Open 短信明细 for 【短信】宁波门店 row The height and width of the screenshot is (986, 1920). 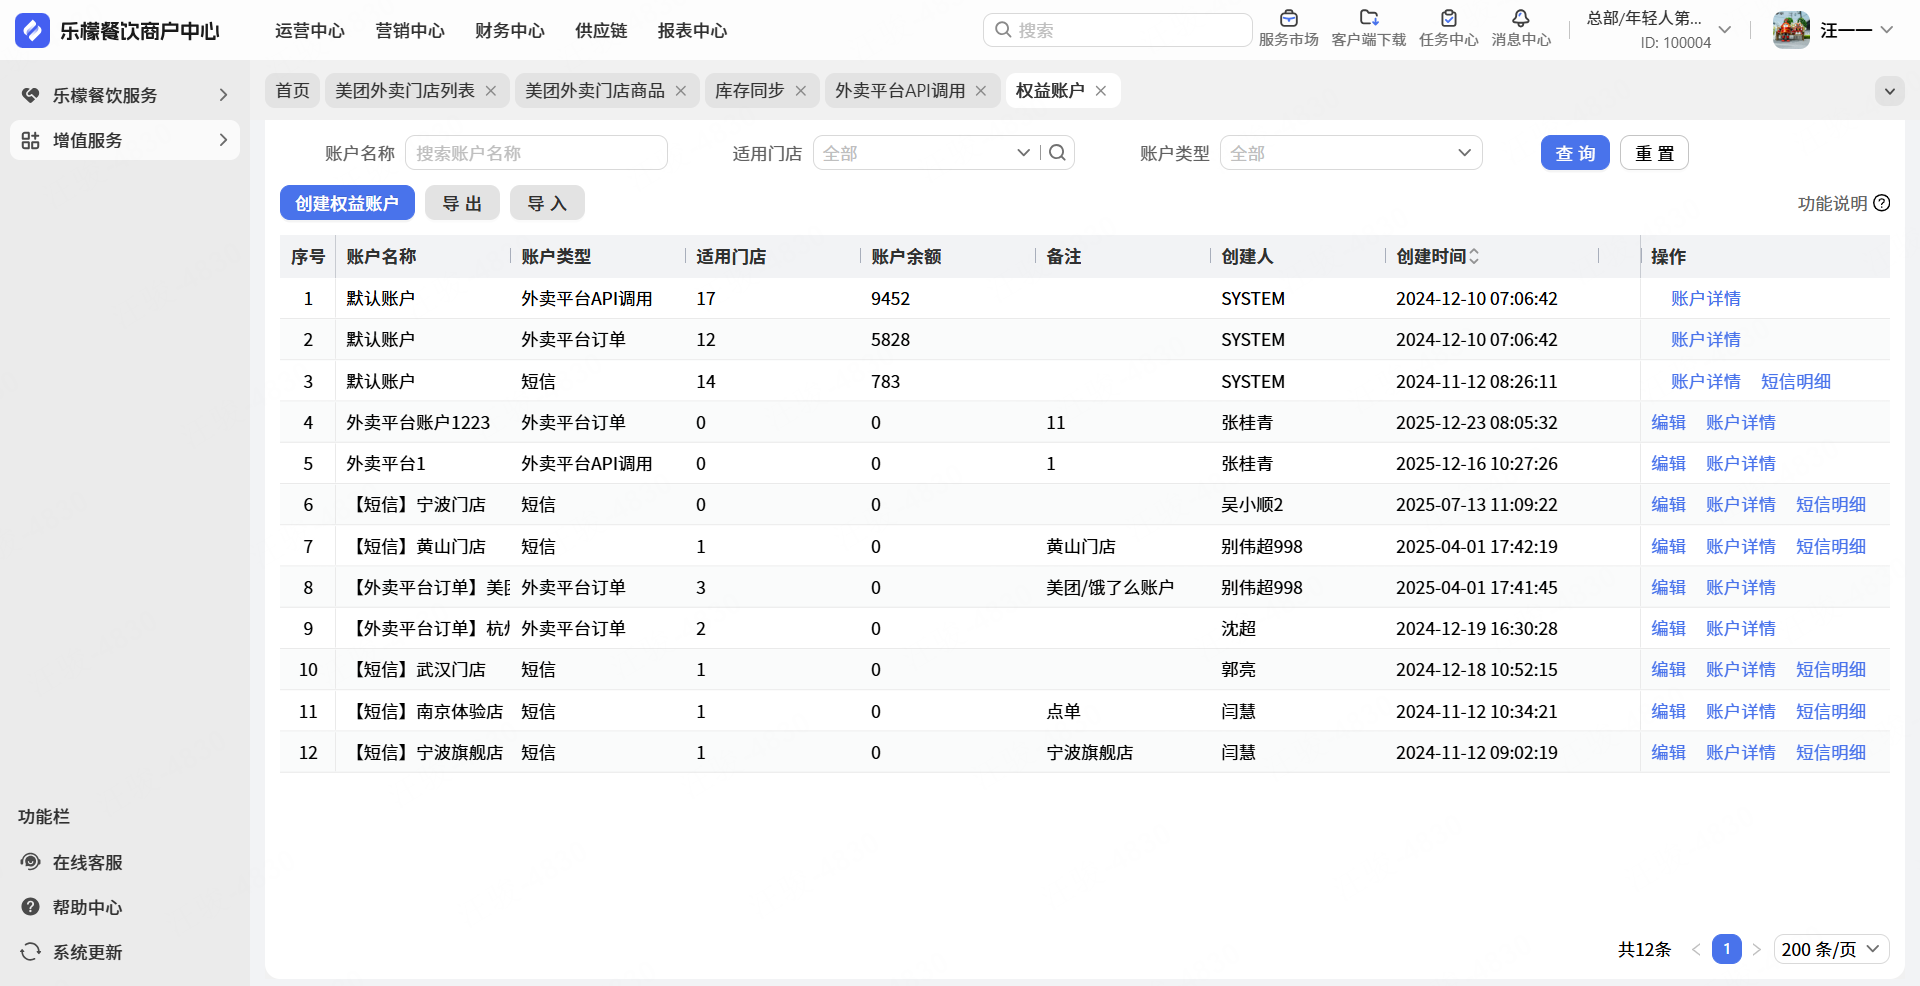click(x=1830, y=505)
